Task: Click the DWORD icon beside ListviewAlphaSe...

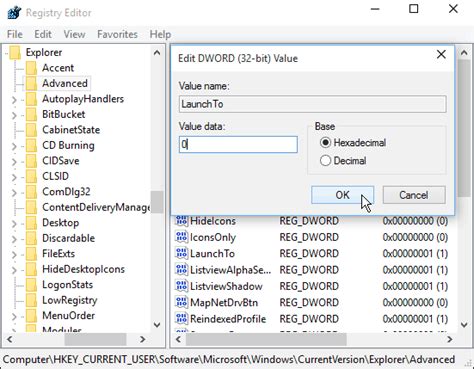Action: pos(181,270)
